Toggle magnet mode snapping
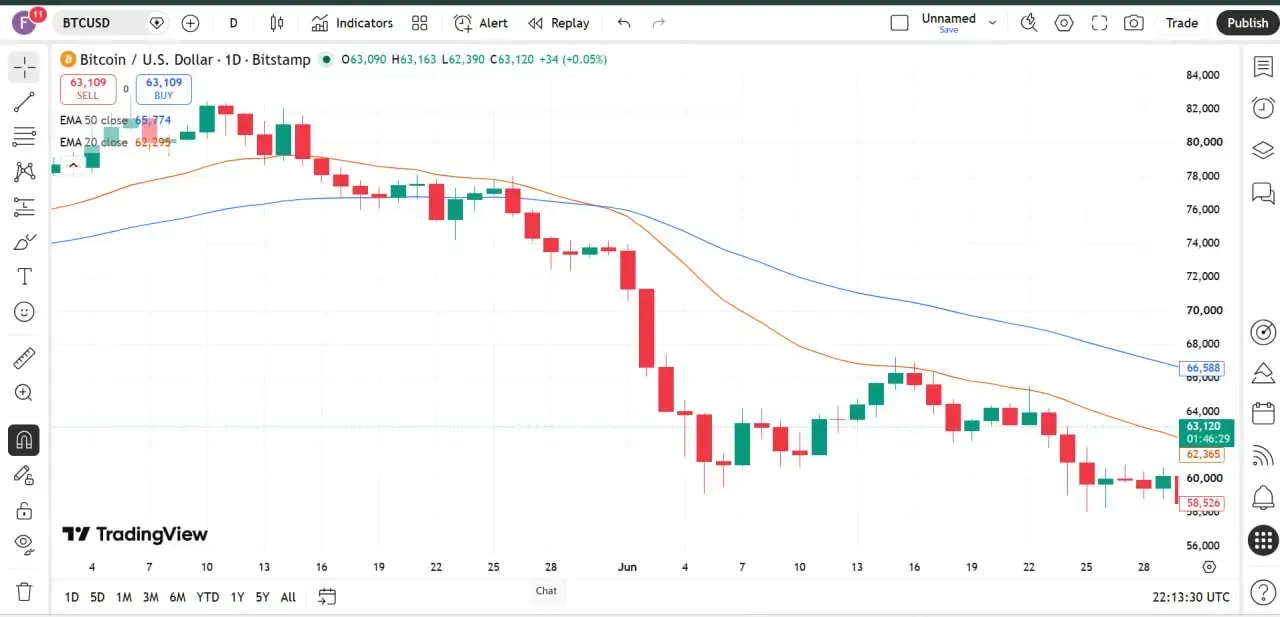The height and width of the screenshot is (617, 1280). tap(25, 439)
